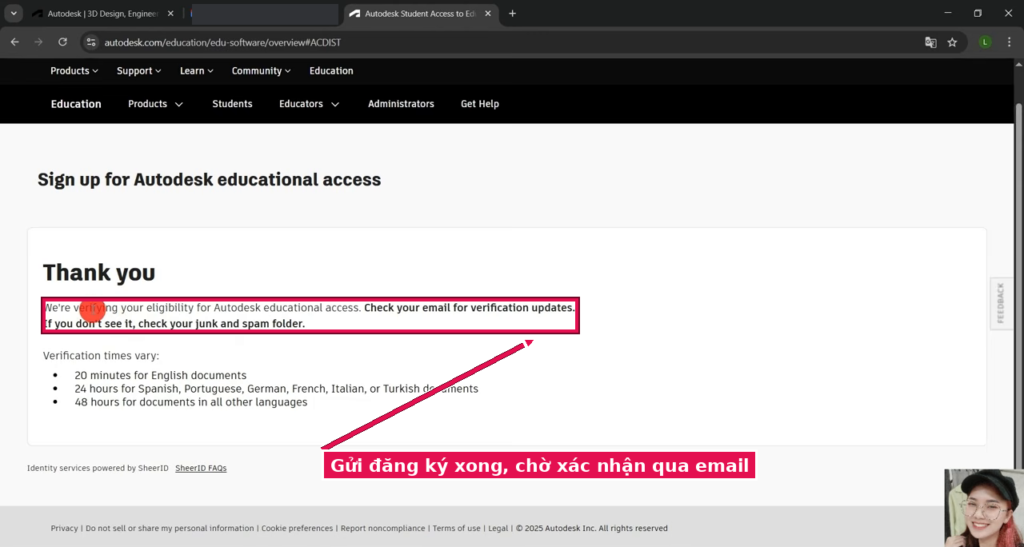Close the Autodesk Student Access tab
Screen dimensions: 1024x547
(x=488, y=14)
